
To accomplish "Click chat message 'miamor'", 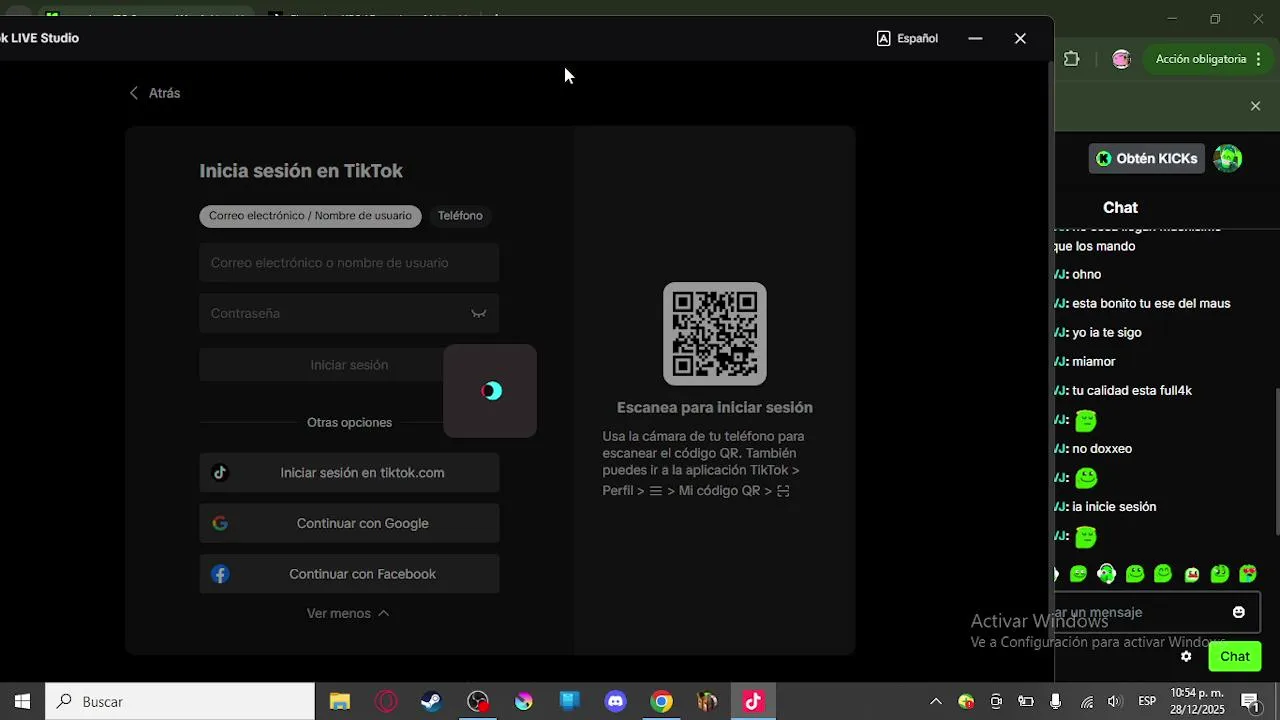I will (1093, 362).
